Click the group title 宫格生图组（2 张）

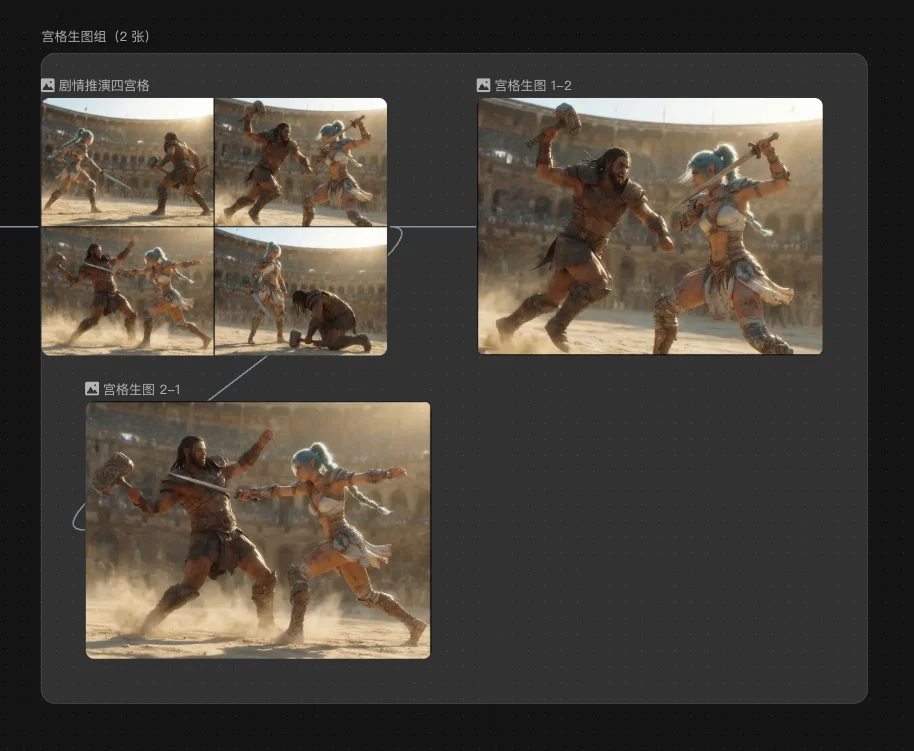click(x=96, y=36)
